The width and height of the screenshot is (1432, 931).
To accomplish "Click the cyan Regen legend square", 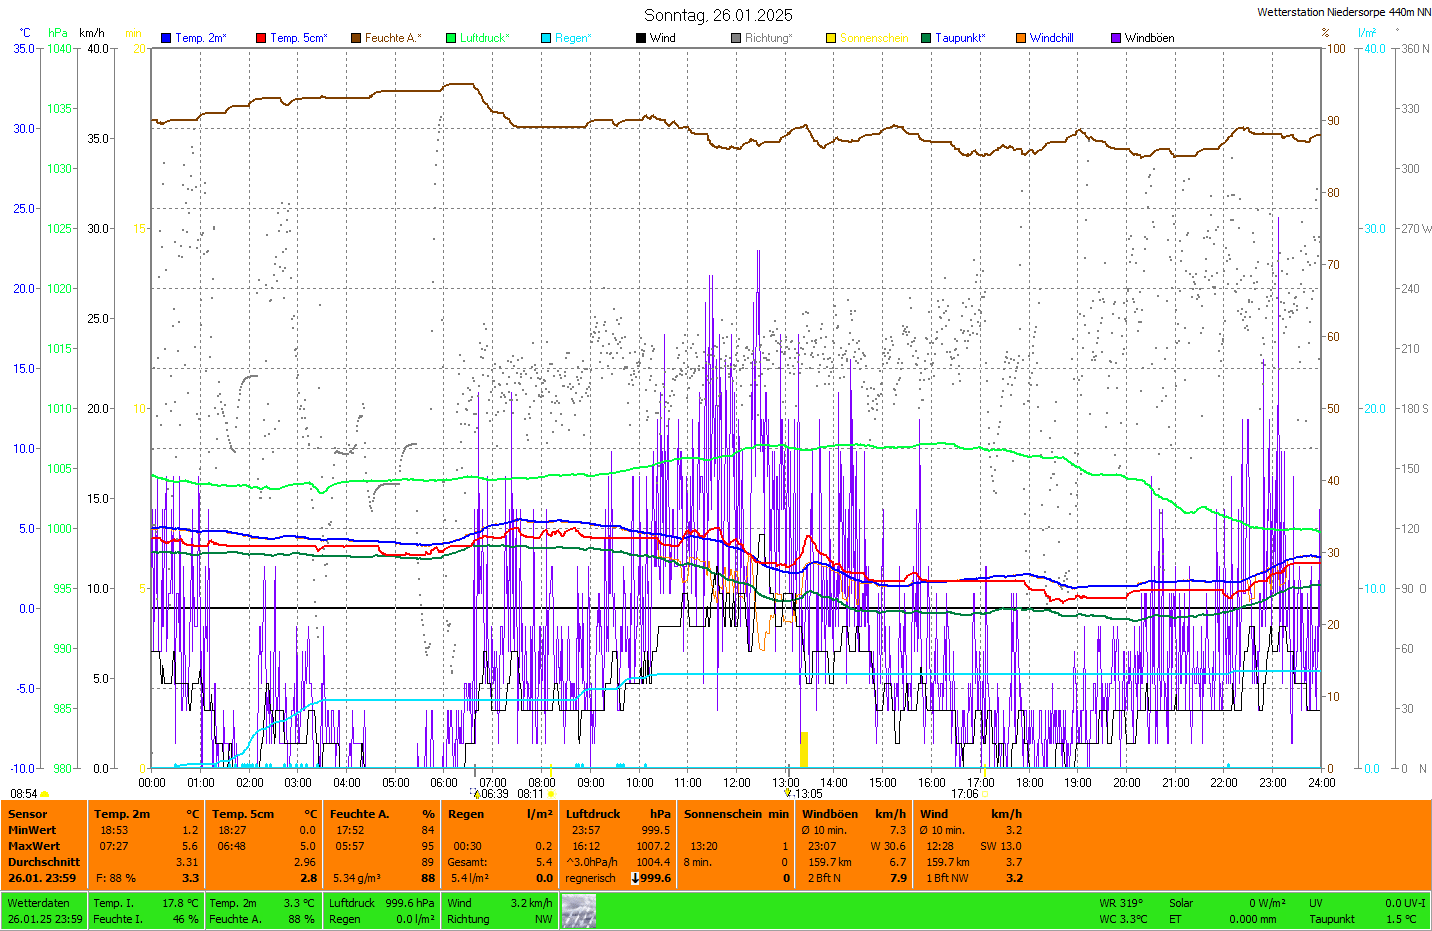I will 546,38.
